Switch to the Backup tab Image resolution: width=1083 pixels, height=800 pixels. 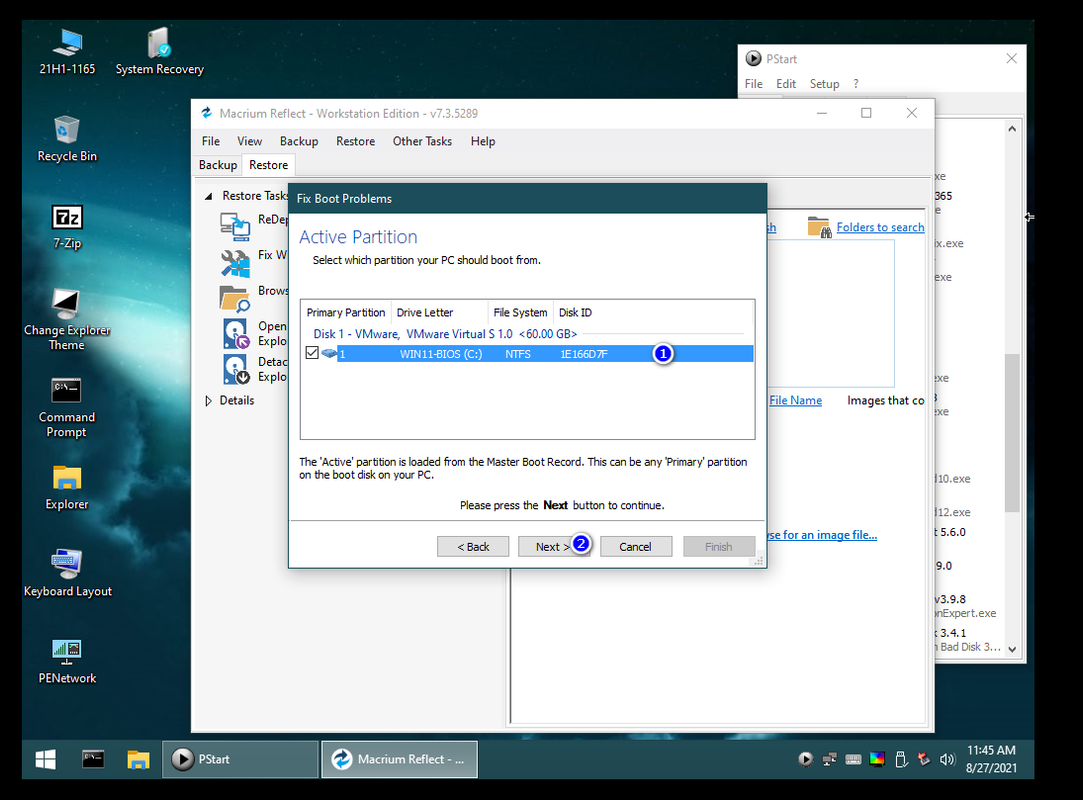218,165
